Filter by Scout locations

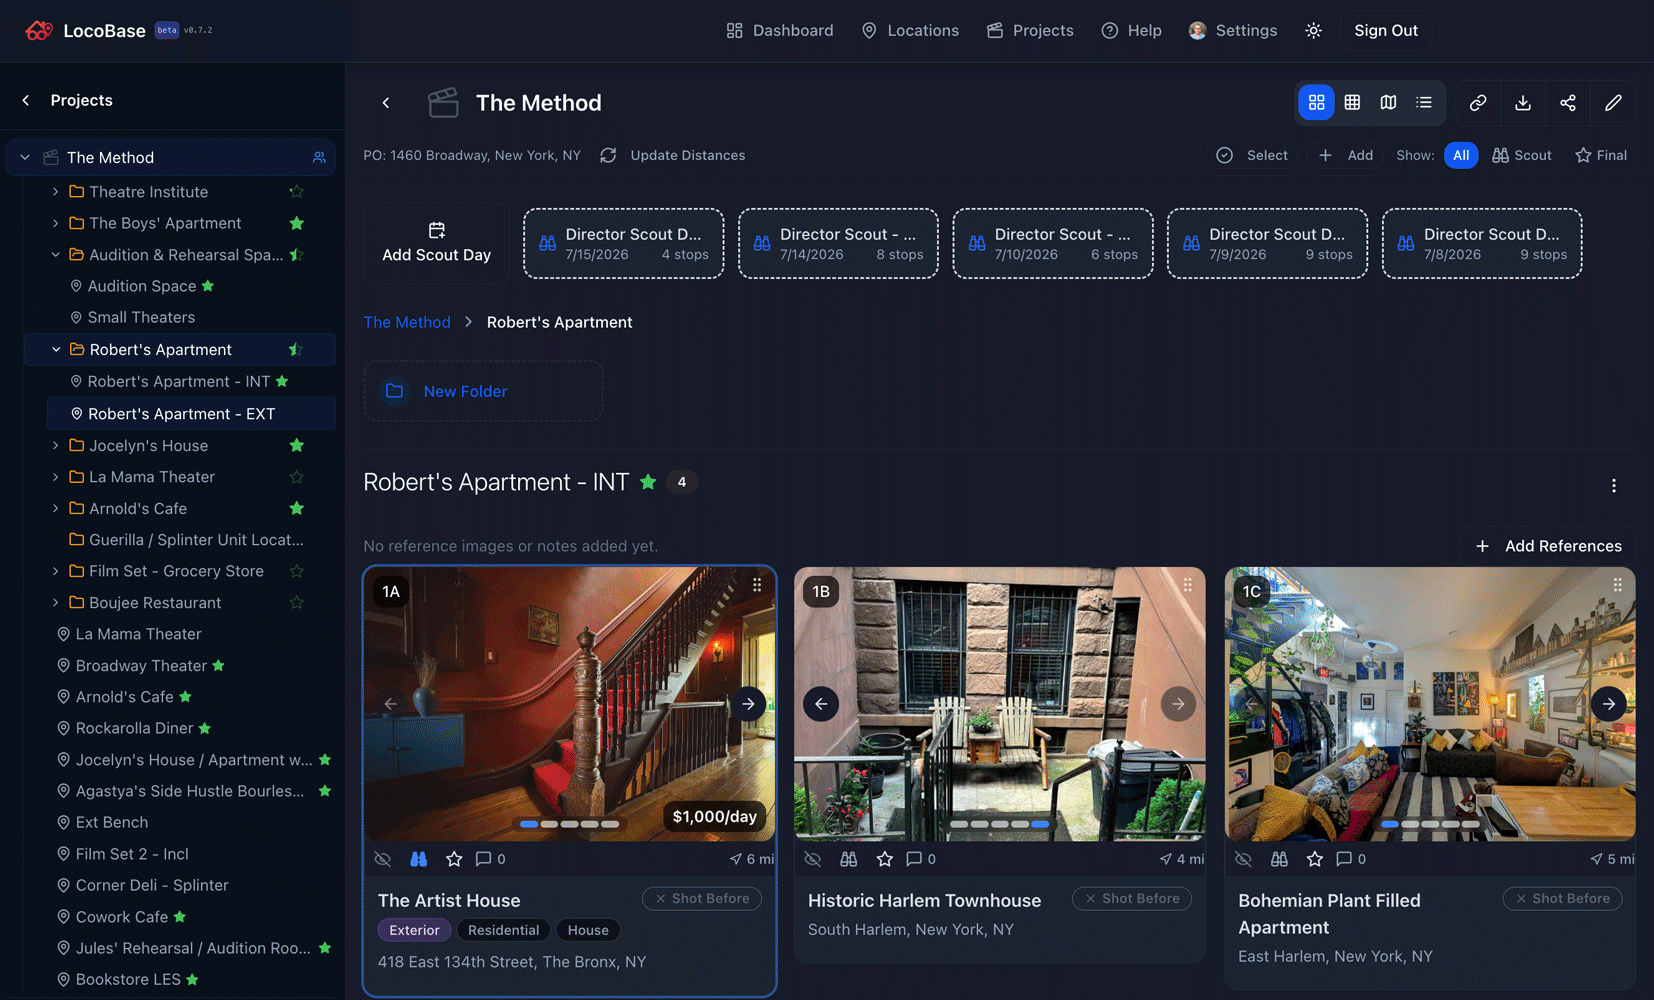pyautogui.click(x=1522, y=155)
